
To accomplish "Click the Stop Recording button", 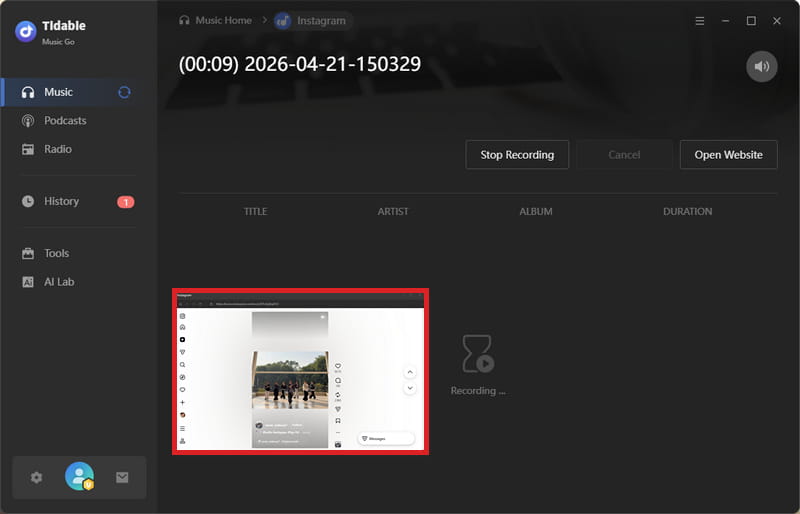I will click(x=517, y=155).
